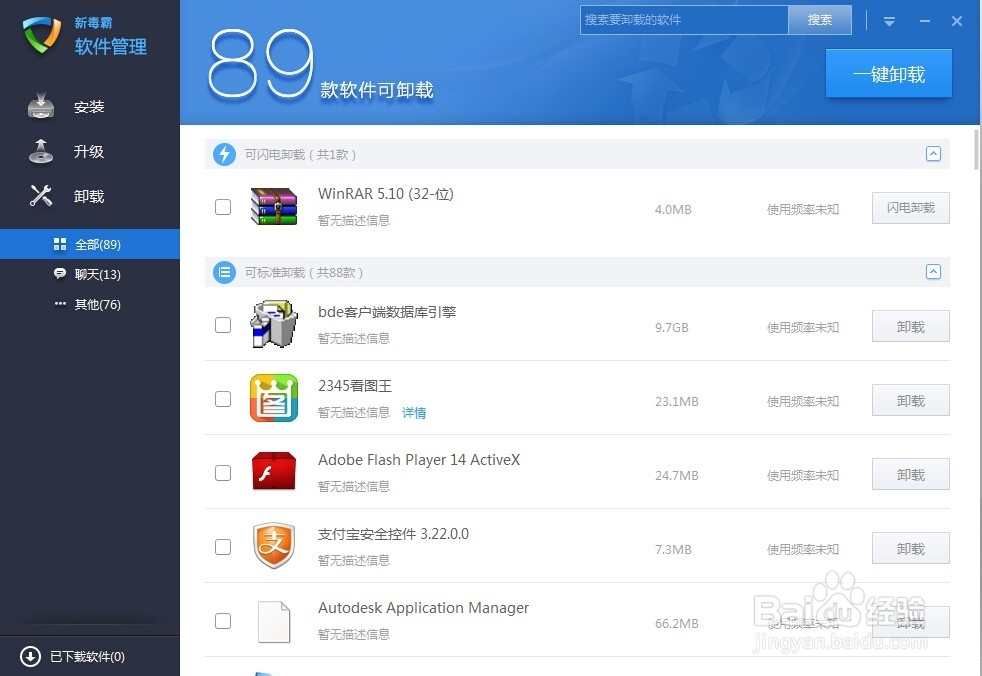Image resolution: width=982 pixels, height=676 pixels.
Task: Collapse the 可闪电卸载 section
Action: click(933, 153)
